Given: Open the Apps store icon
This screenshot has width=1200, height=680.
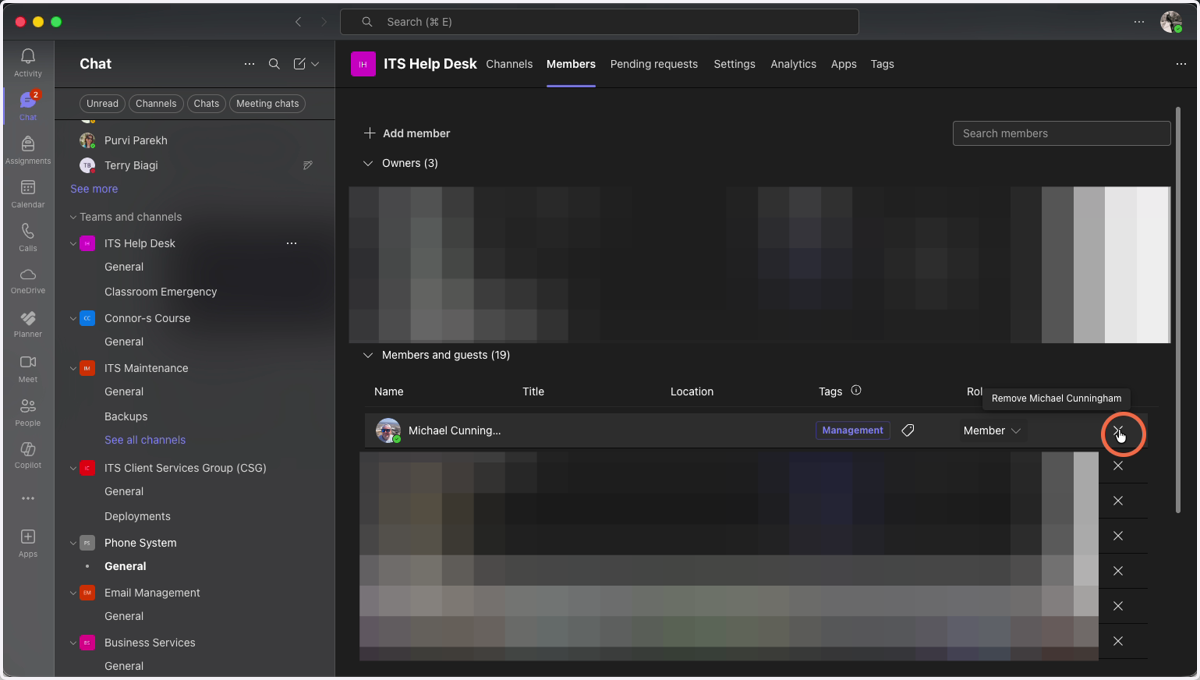Looking at the screenshot, I should tap(28, 542).
